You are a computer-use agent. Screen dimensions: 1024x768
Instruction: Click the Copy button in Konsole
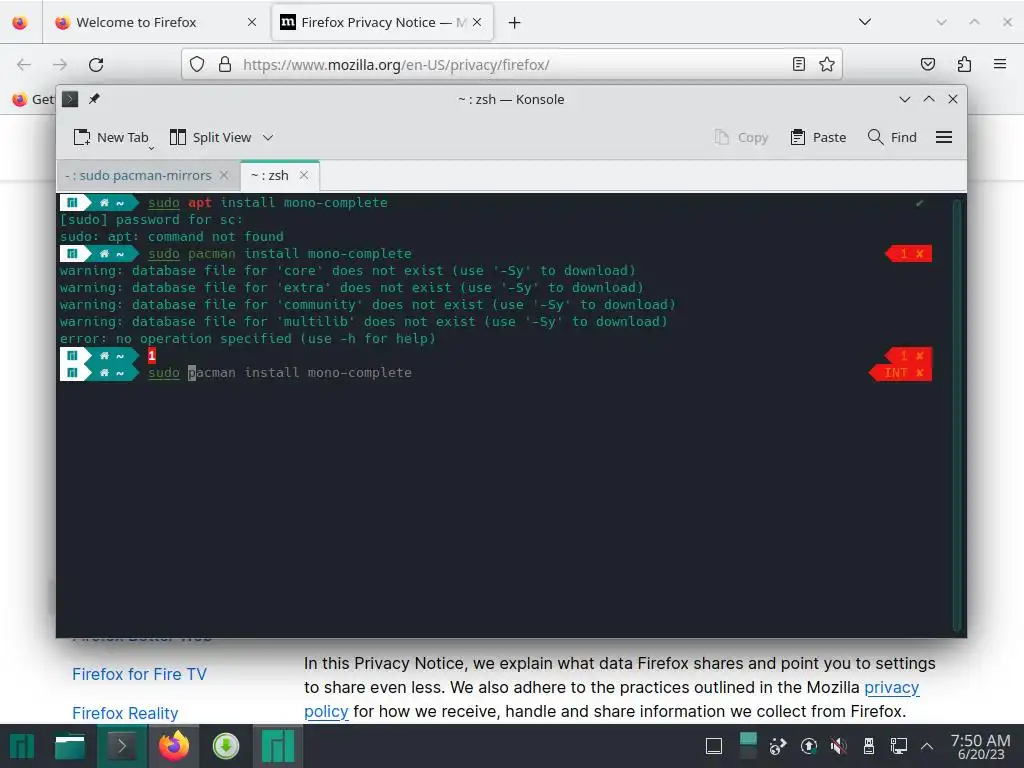coord(741,137)
